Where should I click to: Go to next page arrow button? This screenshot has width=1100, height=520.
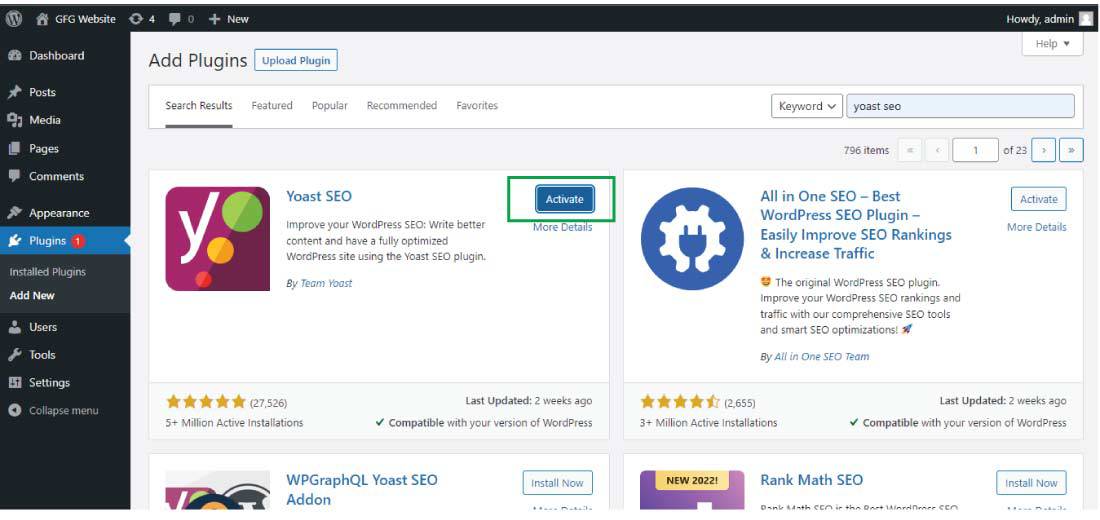click(1044, 150)
